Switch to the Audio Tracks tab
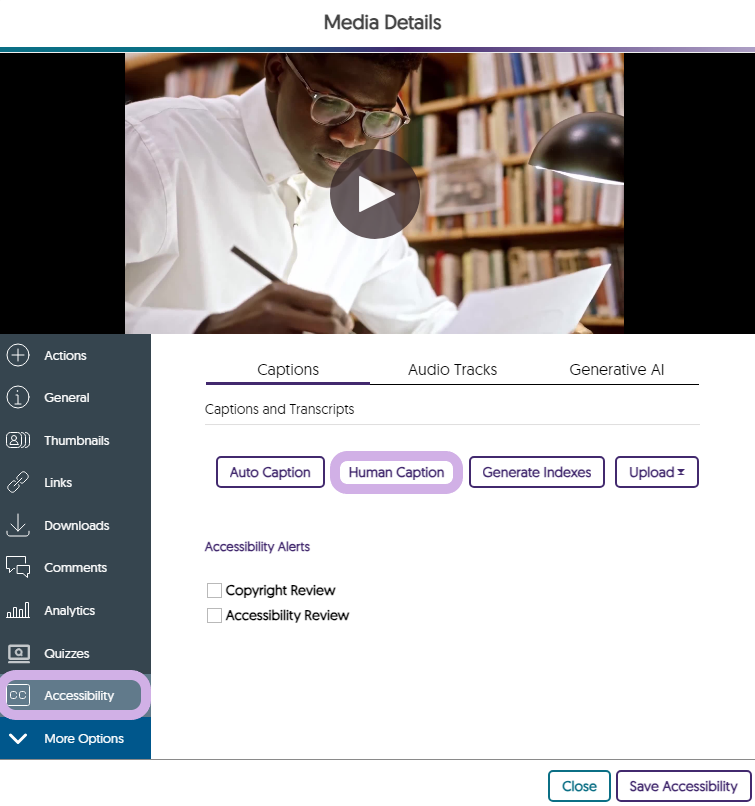 pos(452,370)
